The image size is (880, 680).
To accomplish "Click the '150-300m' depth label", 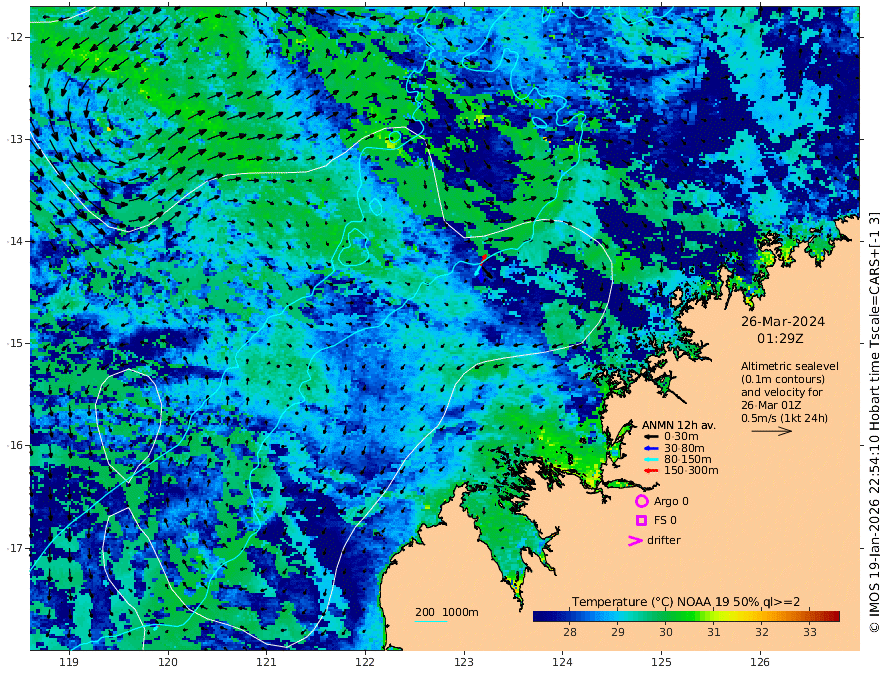I will 691,471.
